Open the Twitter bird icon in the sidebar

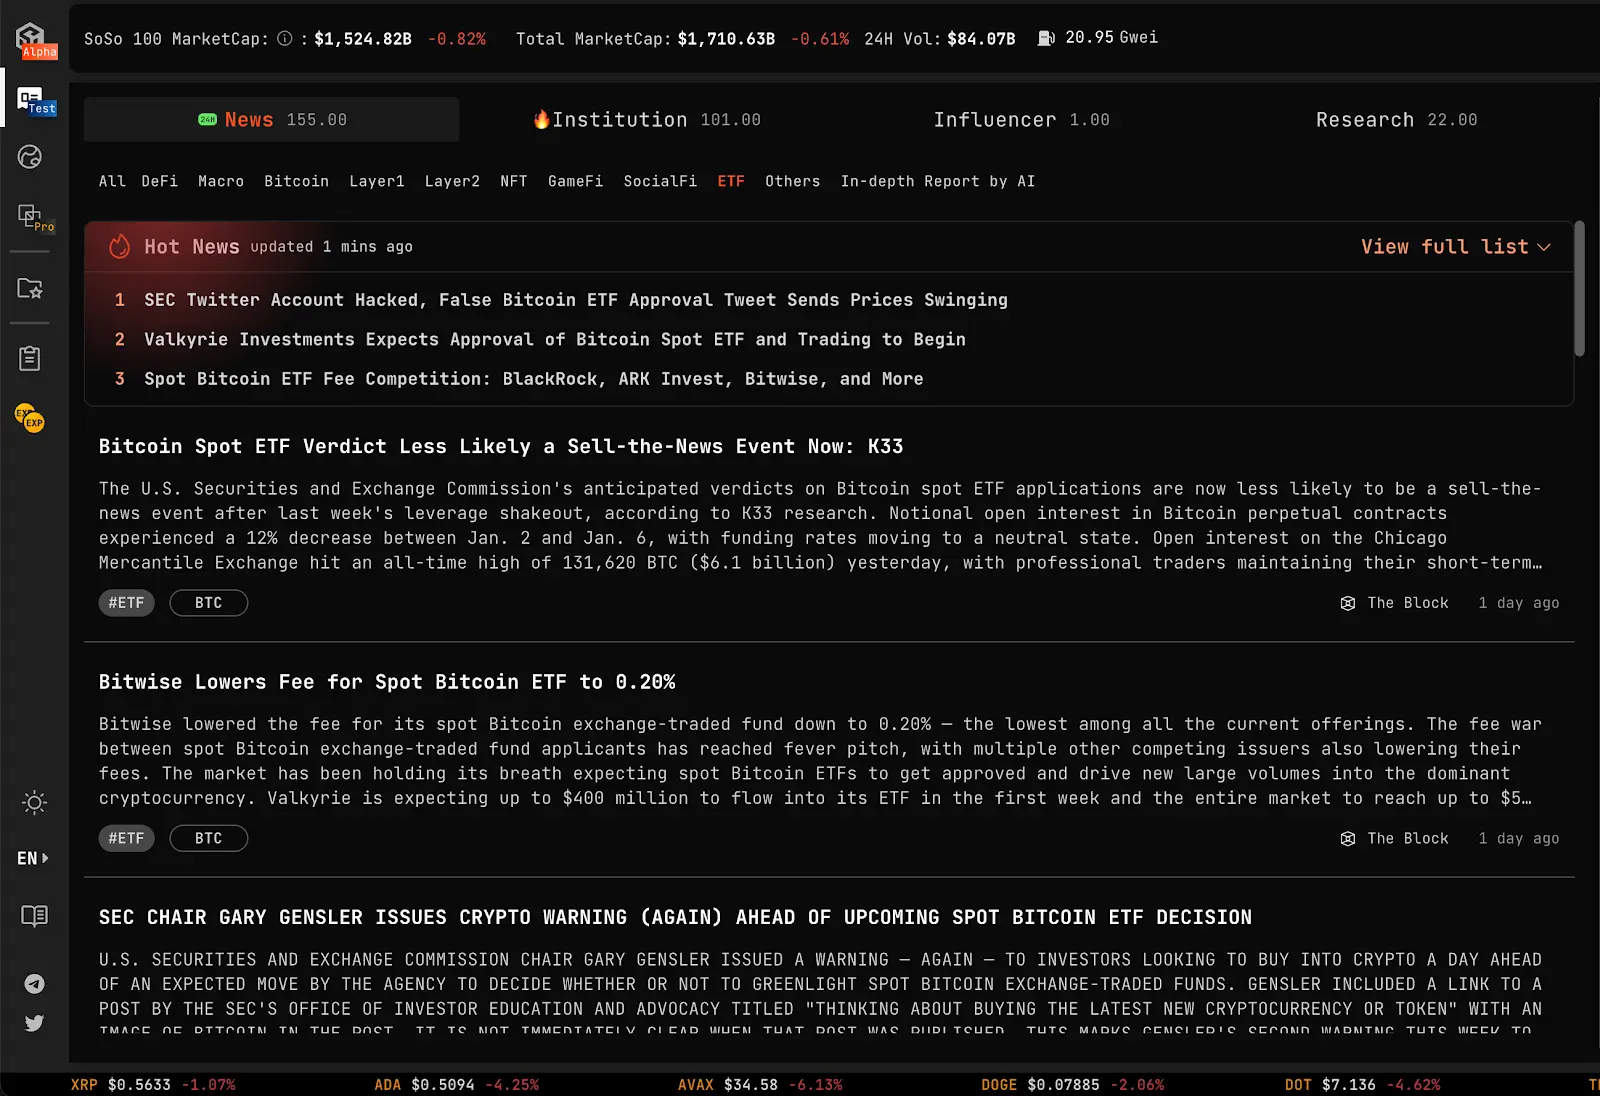(34, 1023)
